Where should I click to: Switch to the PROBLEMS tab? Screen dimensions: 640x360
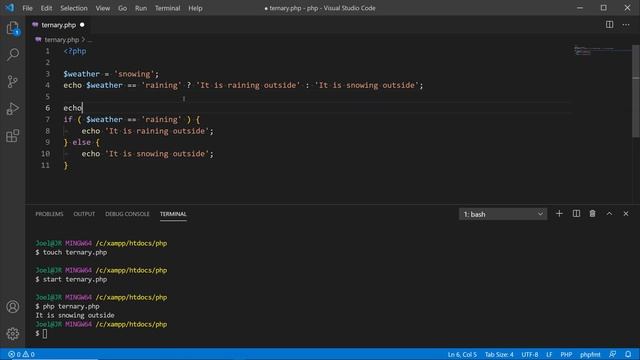tap(49, 214)
